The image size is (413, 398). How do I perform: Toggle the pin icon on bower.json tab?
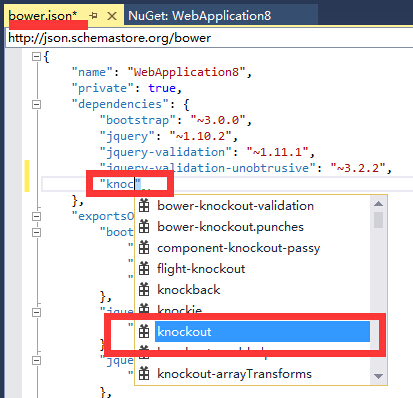(x=94, y=15)
